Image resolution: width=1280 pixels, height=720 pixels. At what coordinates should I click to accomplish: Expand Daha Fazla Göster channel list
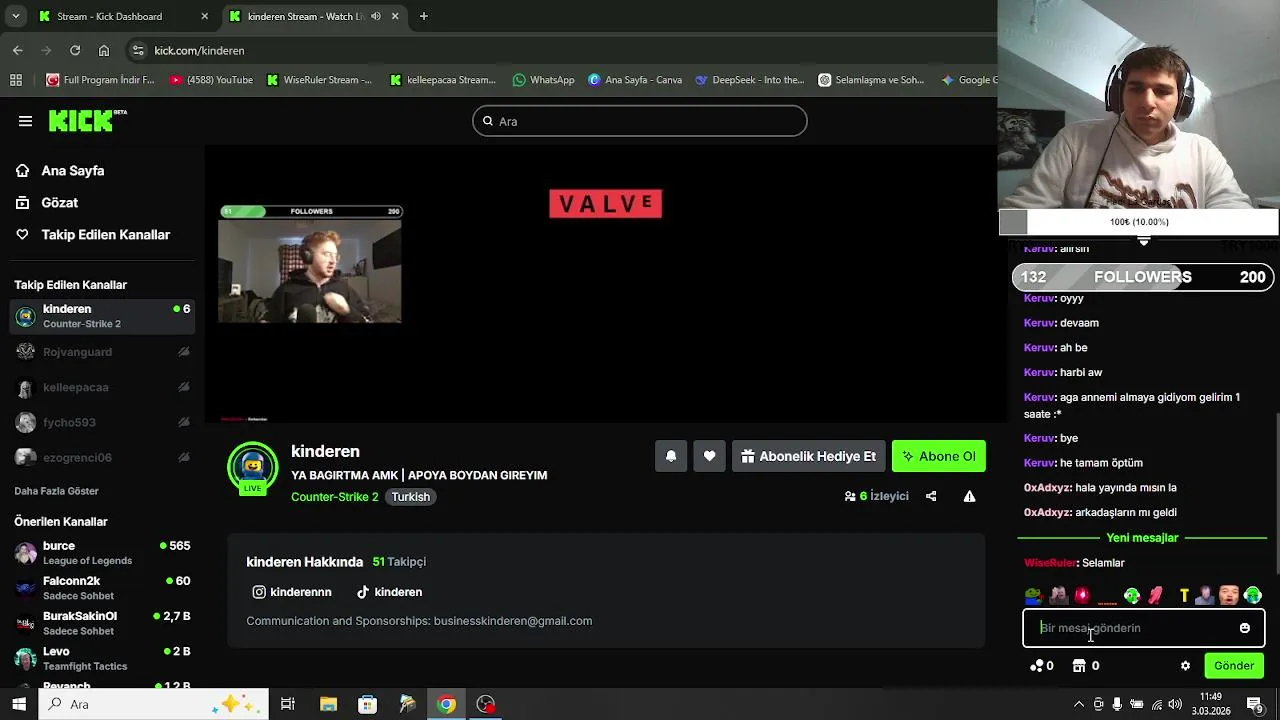point(56,491)
